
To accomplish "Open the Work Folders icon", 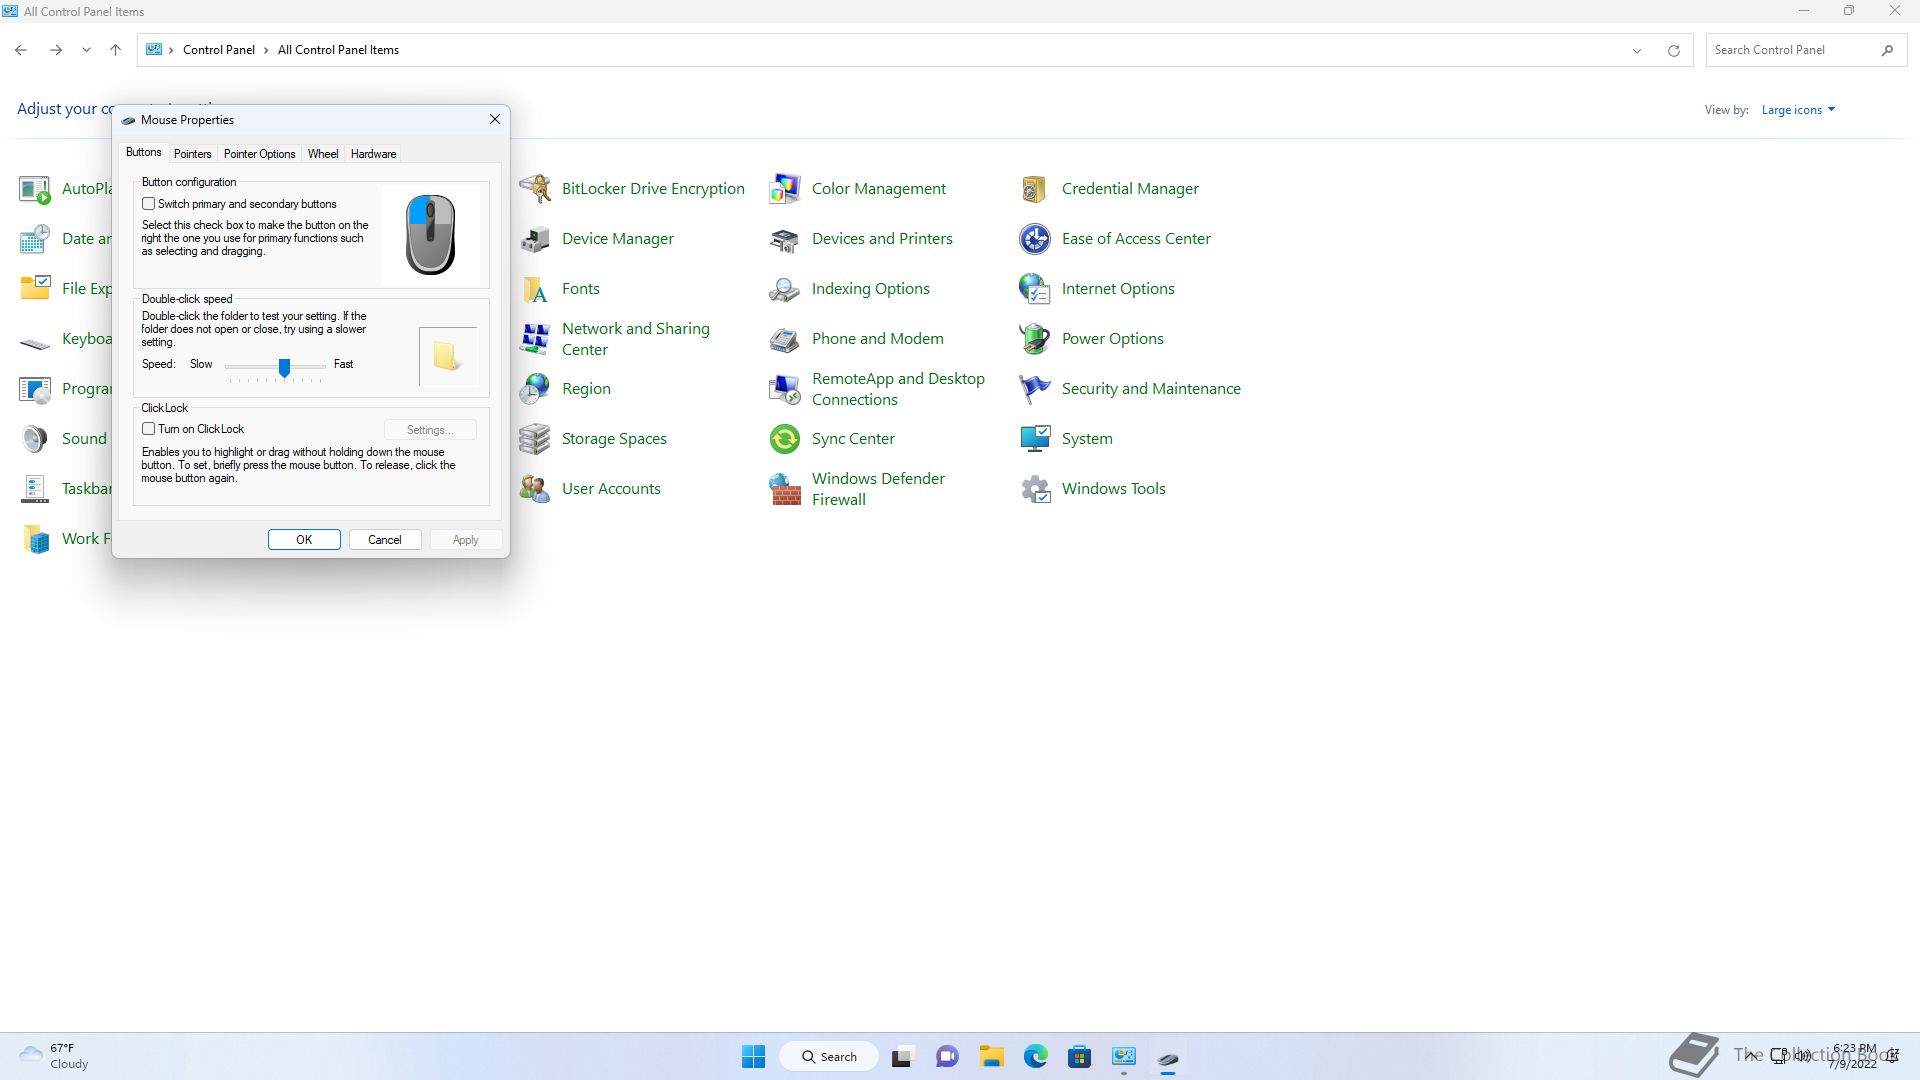I will coord(35,538).
